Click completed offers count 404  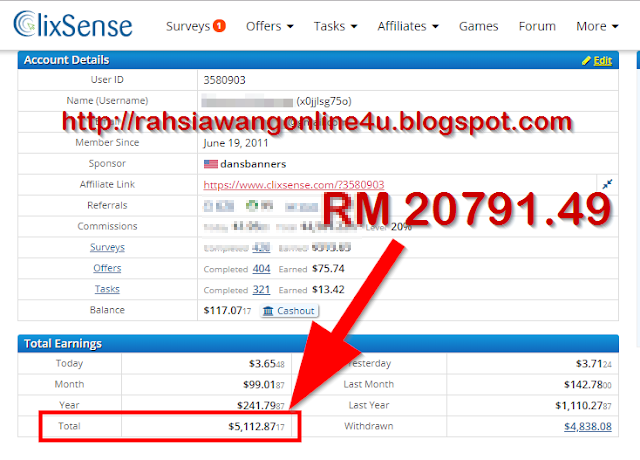[261, 269]
